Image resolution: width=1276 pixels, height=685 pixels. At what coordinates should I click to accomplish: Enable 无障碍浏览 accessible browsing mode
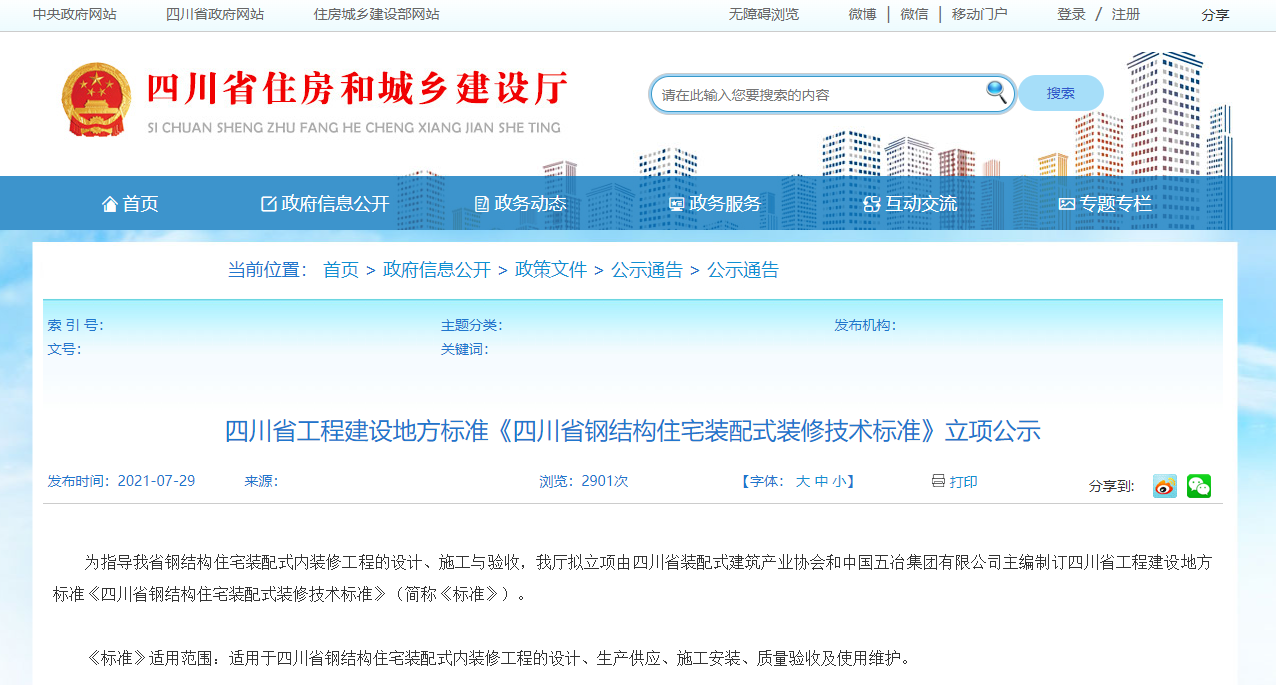tap(763, 14)
